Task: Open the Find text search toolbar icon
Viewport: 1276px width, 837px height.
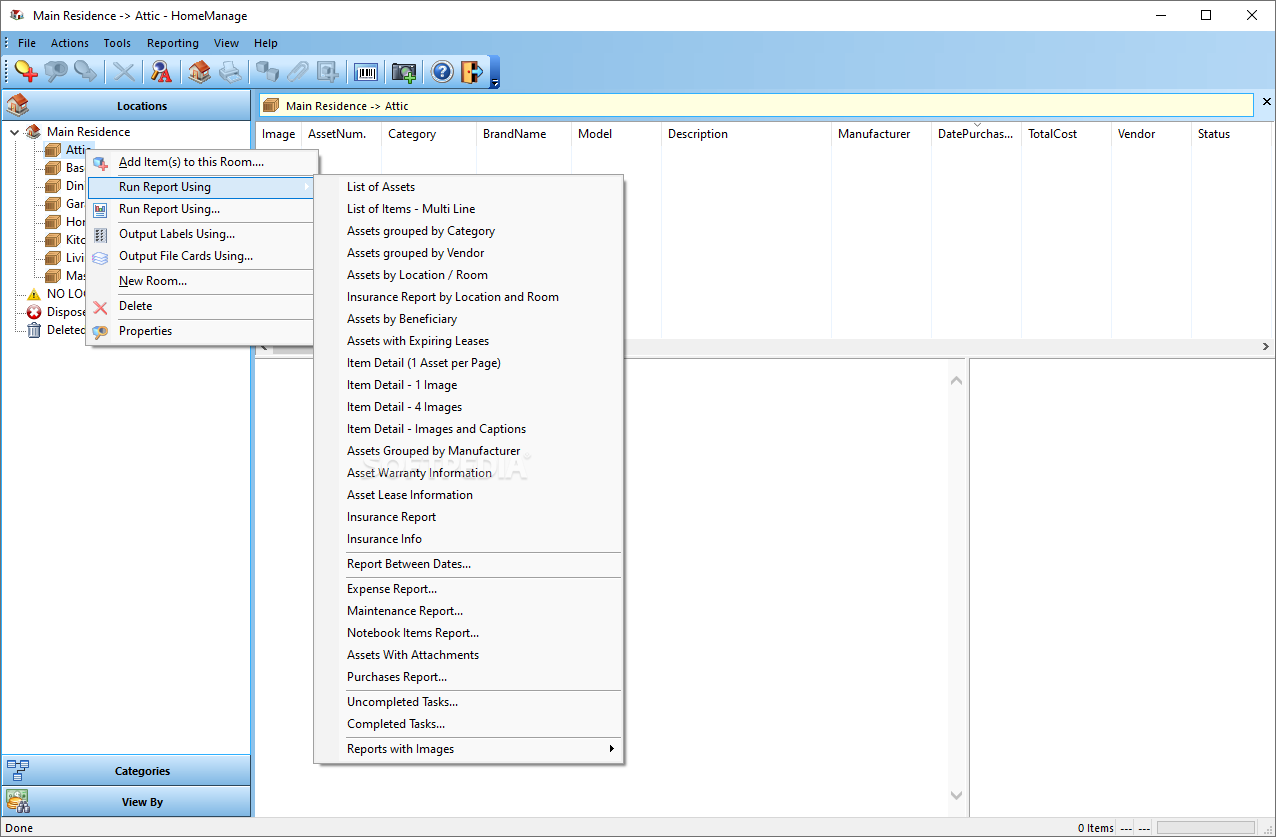Action: [161, 72]
